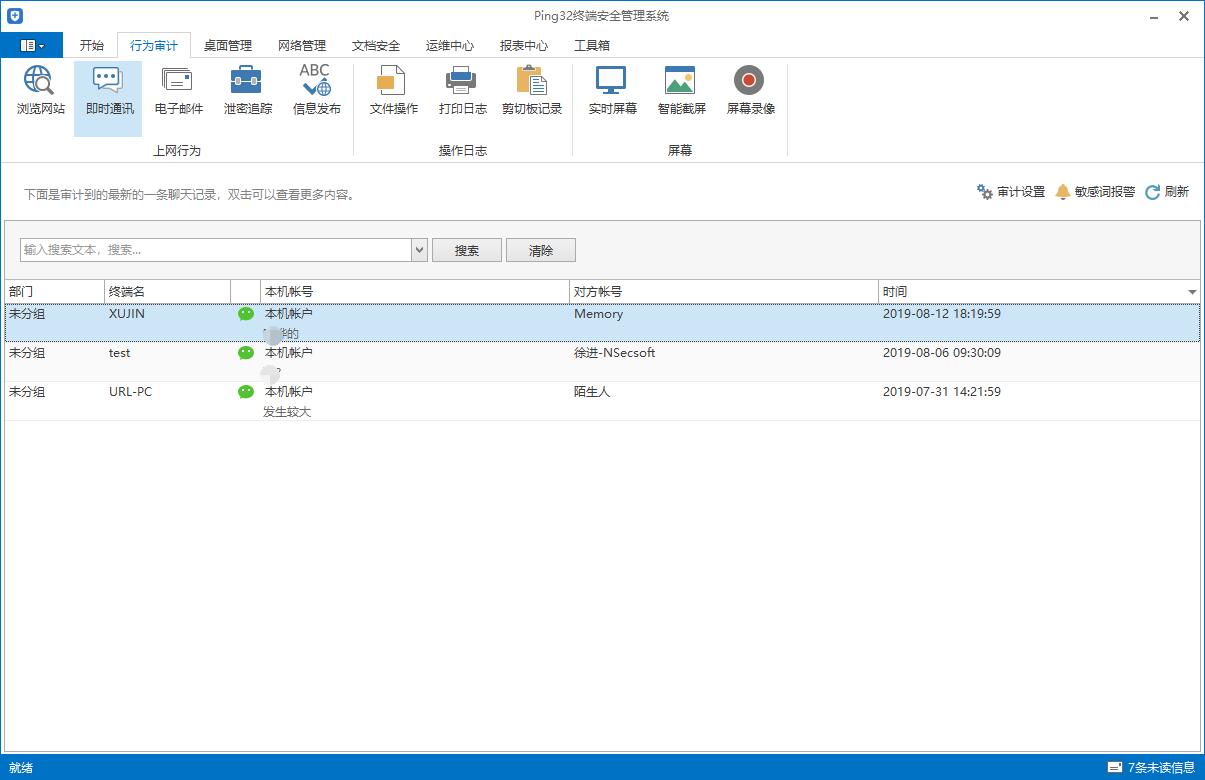This screenshot has width=1205, height=780.
Task: Open the unread messages mail icon
Action: click(1115, 768)
